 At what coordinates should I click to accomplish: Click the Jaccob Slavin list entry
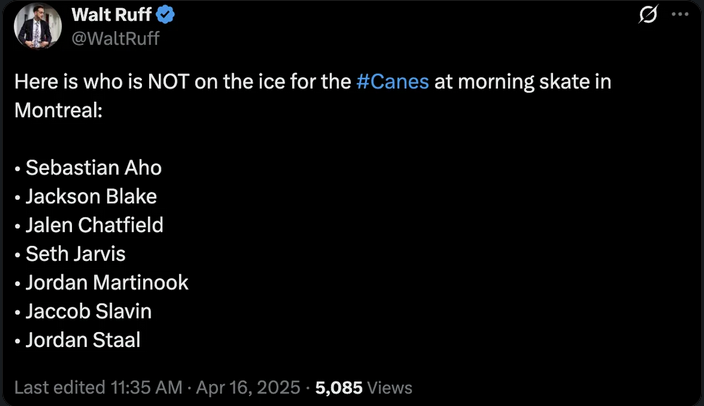(89, 312)
